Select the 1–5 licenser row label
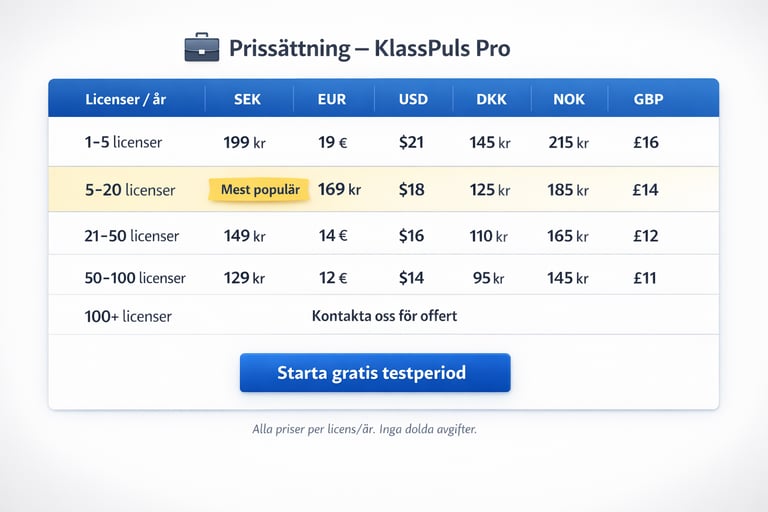 click(123, 142)
